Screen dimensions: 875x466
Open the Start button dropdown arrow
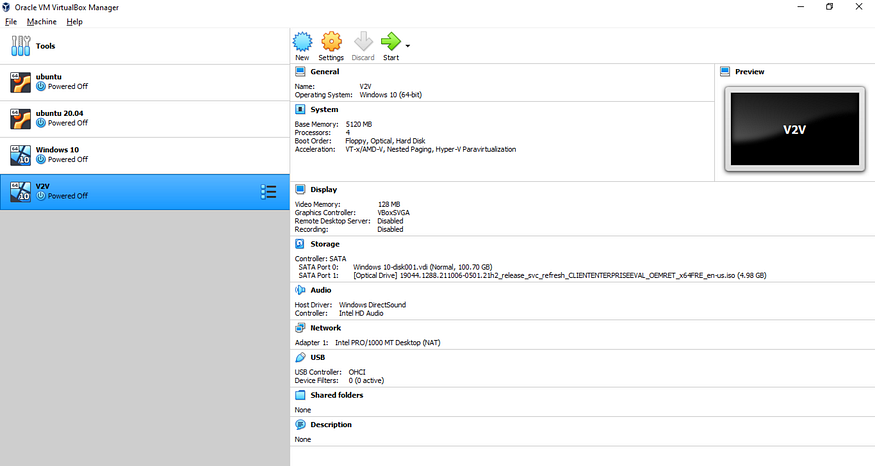[x=408, y=46]
